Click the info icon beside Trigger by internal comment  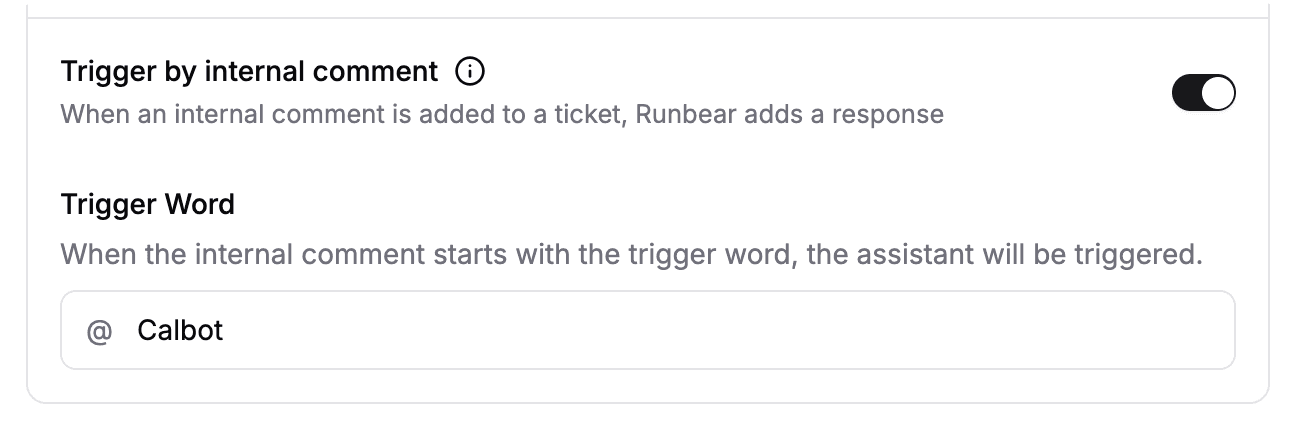[469, 72]
